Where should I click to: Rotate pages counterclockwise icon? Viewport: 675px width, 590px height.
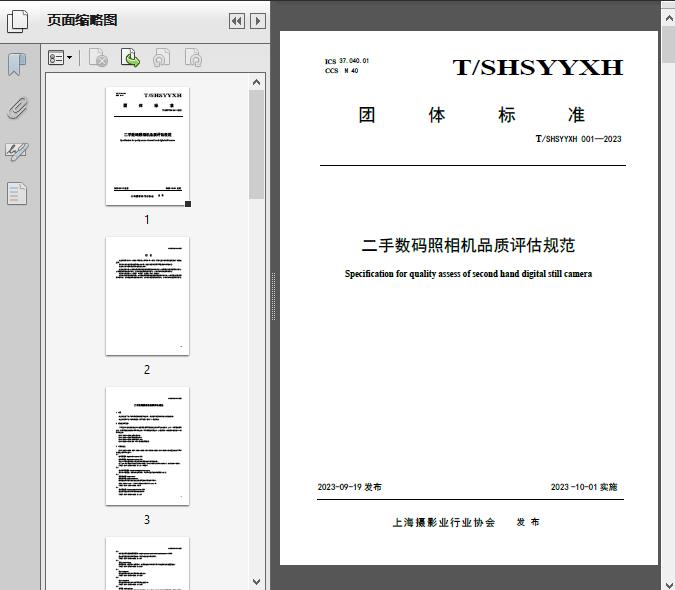coord(161,58)
